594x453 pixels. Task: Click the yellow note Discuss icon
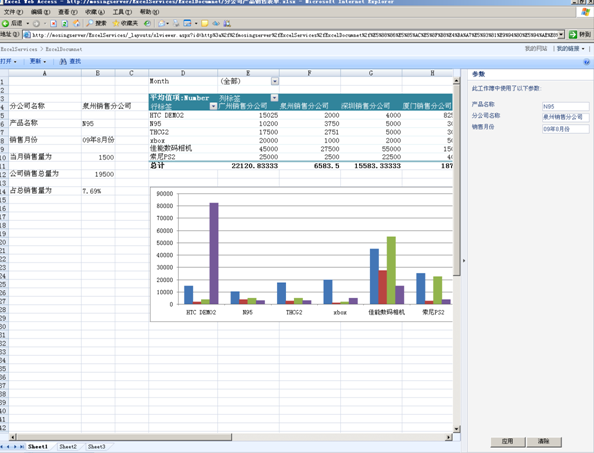click(205, 23)
